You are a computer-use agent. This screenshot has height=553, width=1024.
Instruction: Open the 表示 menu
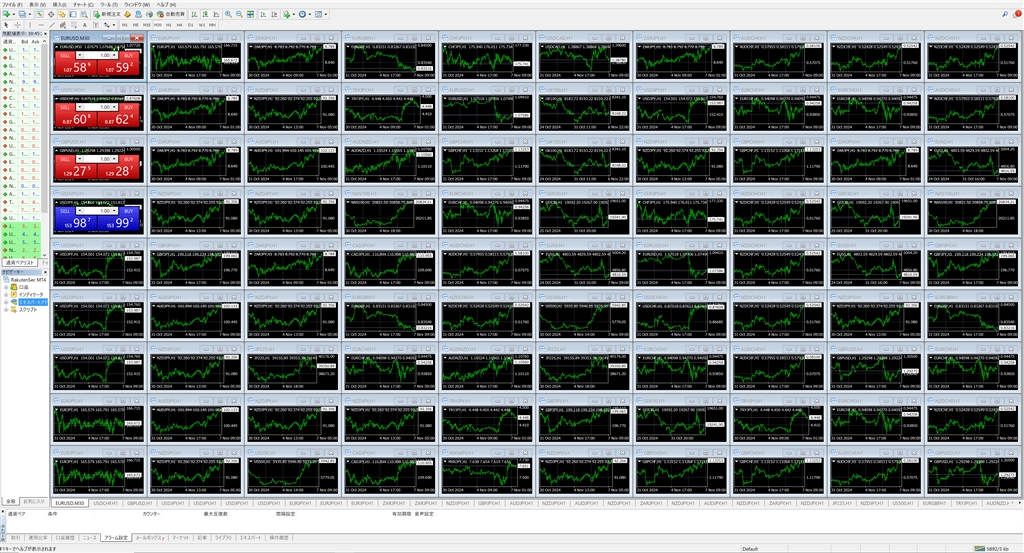point(38,5)
